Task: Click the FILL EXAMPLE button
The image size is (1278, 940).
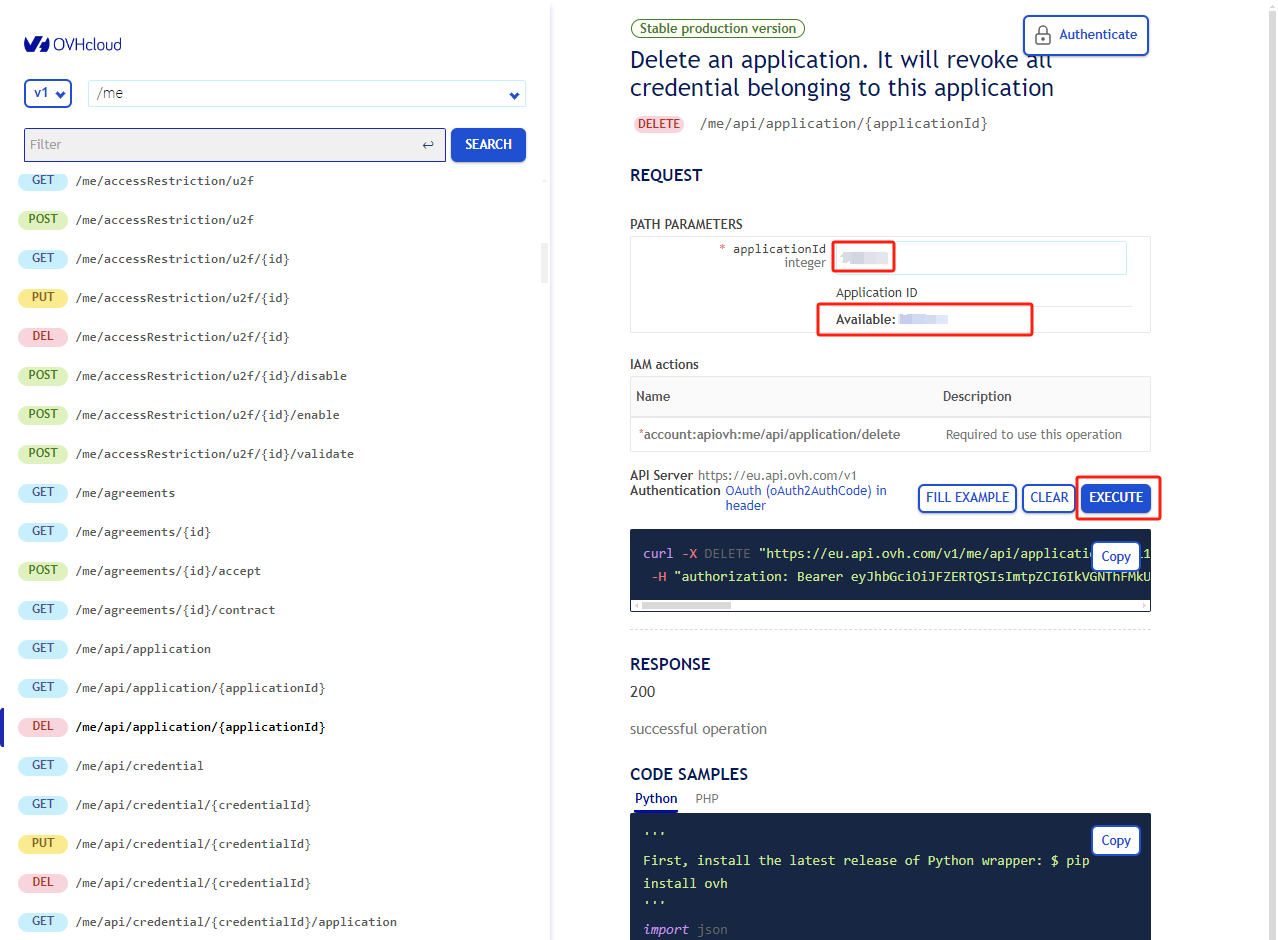Action: 967,498
